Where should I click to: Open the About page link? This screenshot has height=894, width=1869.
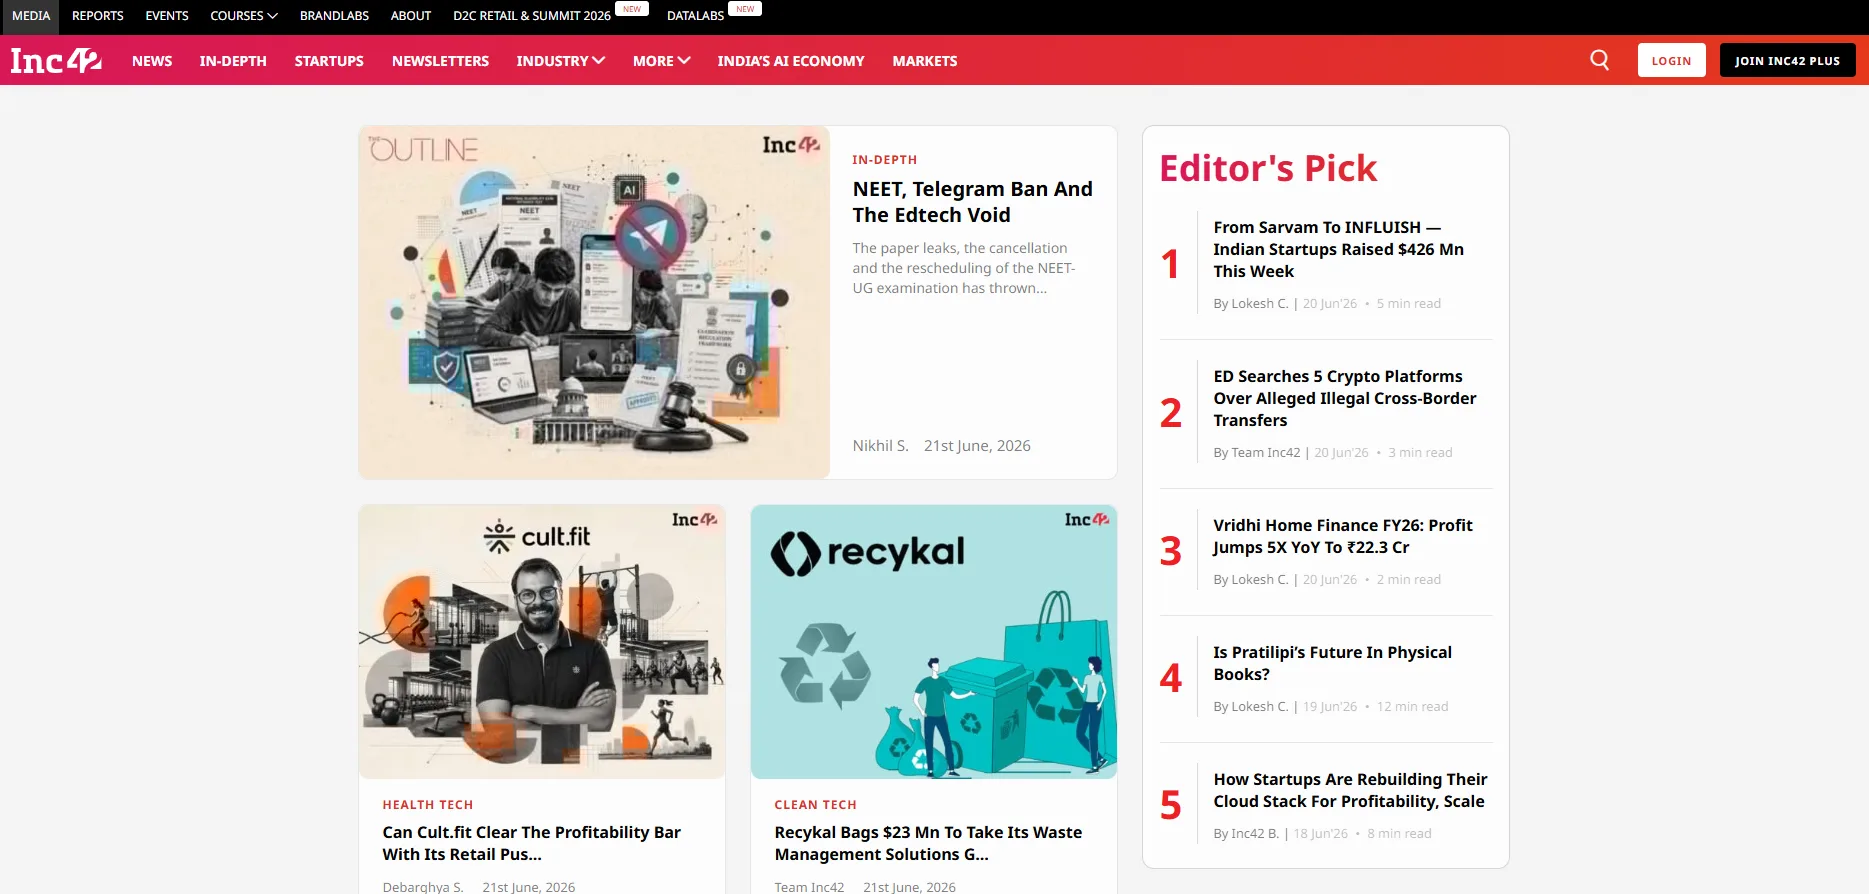pos(411,16)
